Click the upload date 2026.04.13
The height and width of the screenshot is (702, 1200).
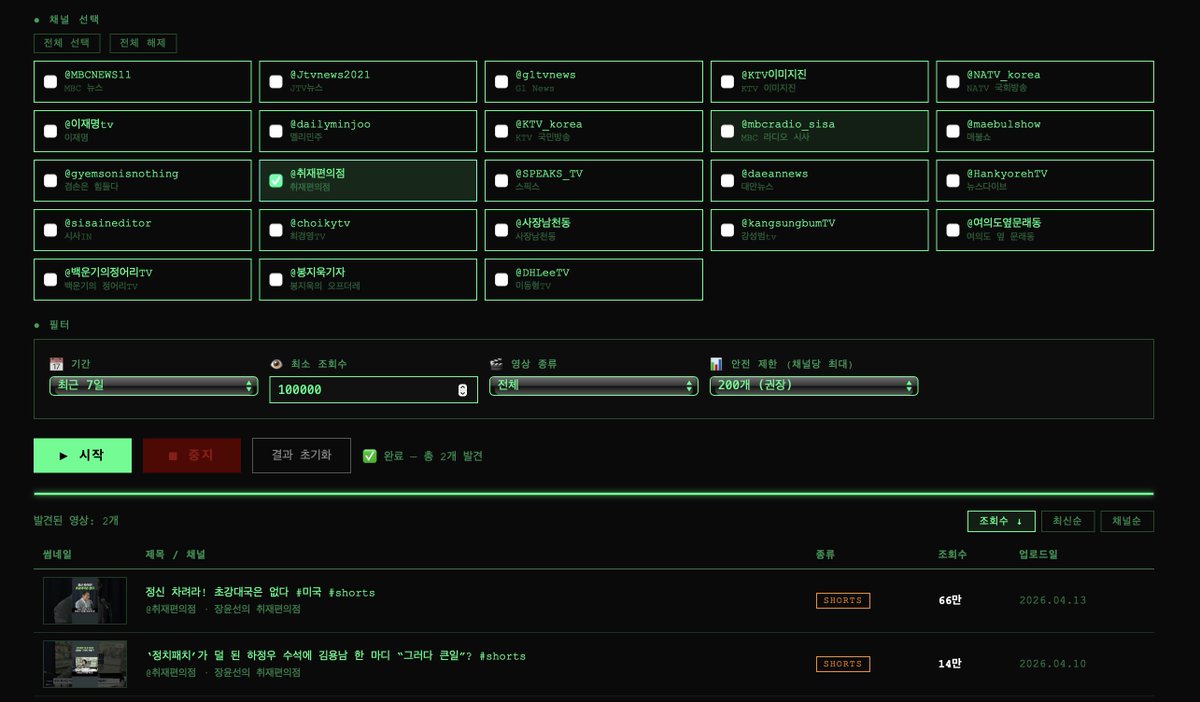1052,601
